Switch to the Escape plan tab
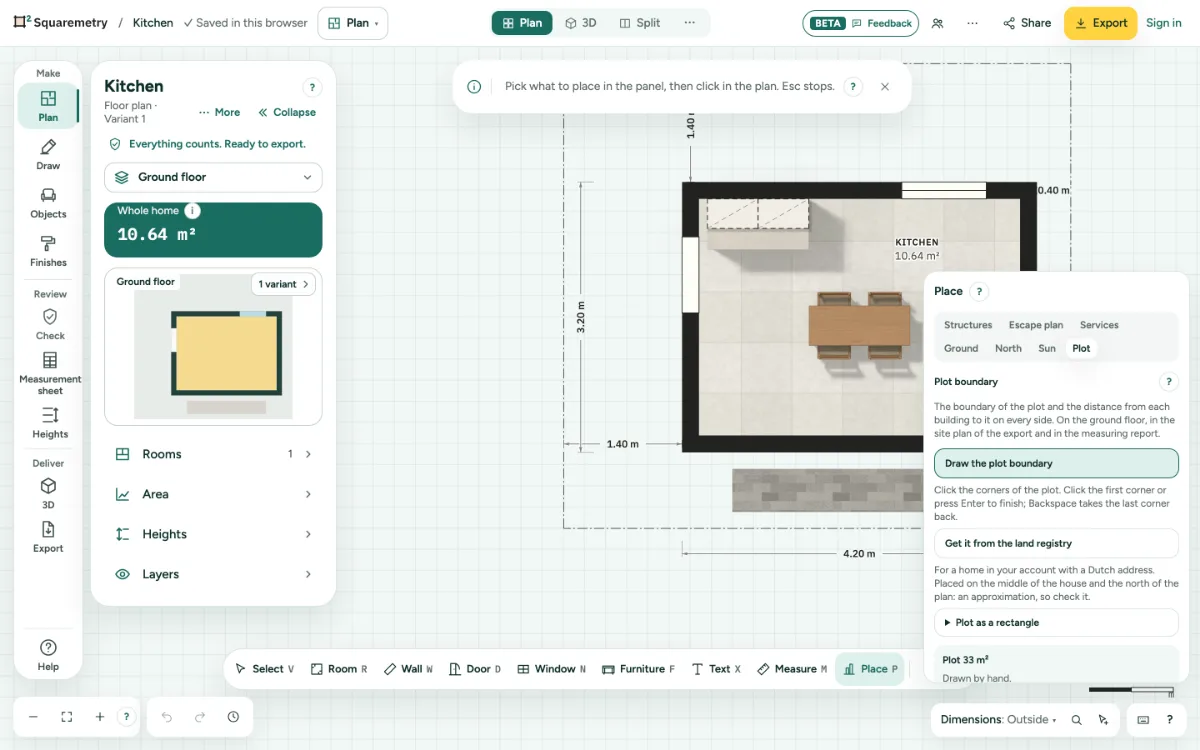1200x750 pixels. (x=1035, y=325)
